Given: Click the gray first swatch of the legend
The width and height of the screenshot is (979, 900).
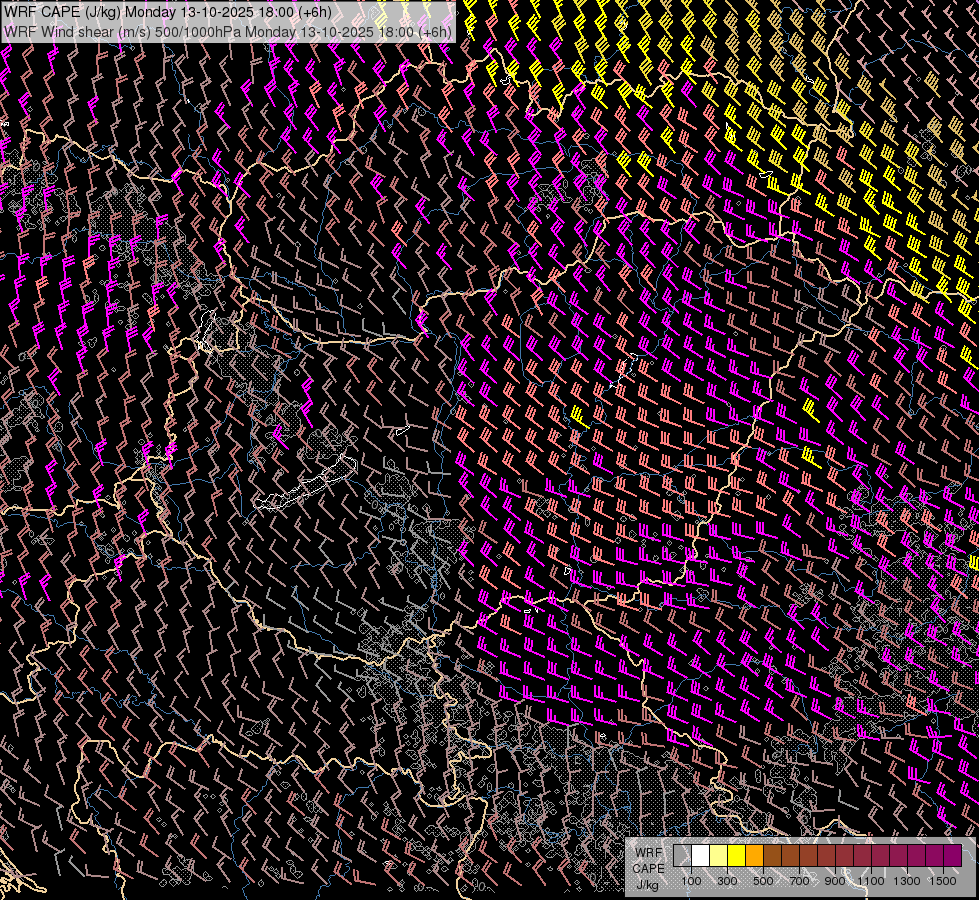Looking at the screenshot, I should [x=682, y=855].
